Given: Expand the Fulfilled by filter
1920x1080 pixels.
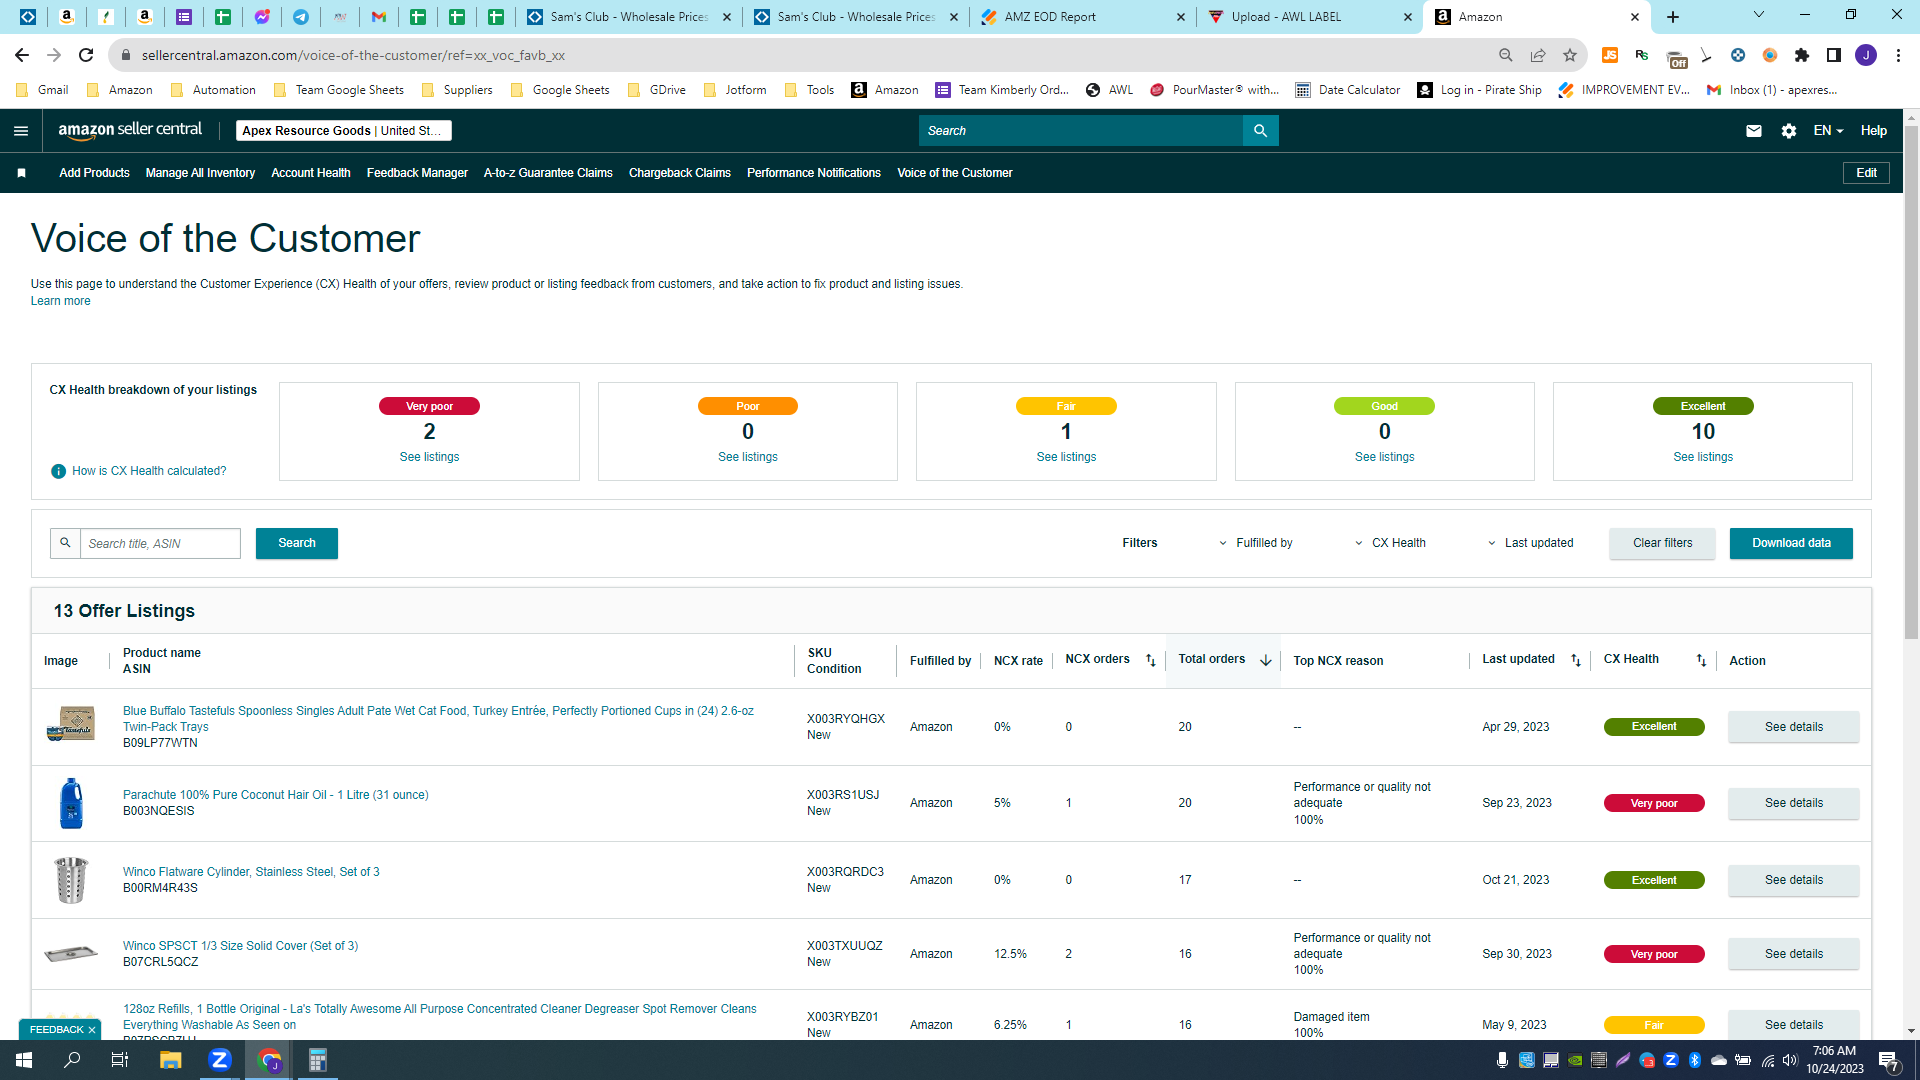Looking at the screenshot, I should point(1256,543).
